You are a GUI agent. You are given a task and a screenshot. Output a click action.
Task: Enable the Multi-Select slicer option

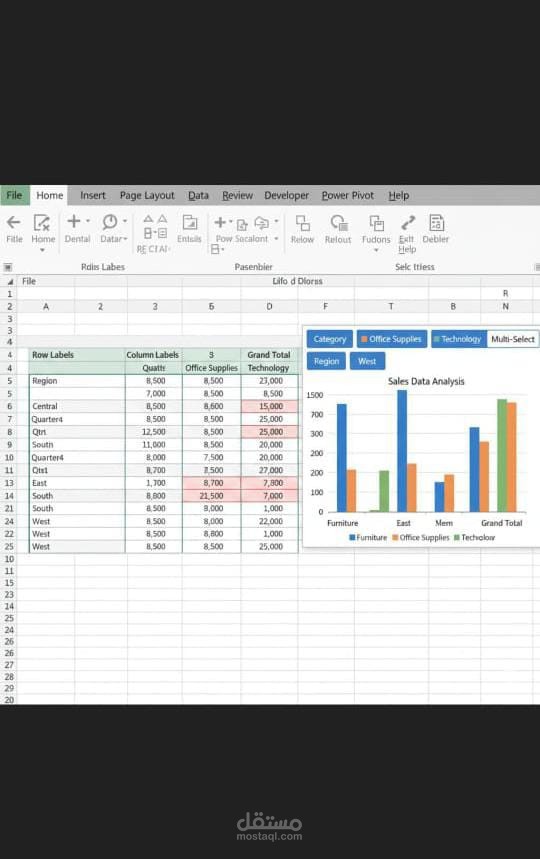tap(513, 339)
